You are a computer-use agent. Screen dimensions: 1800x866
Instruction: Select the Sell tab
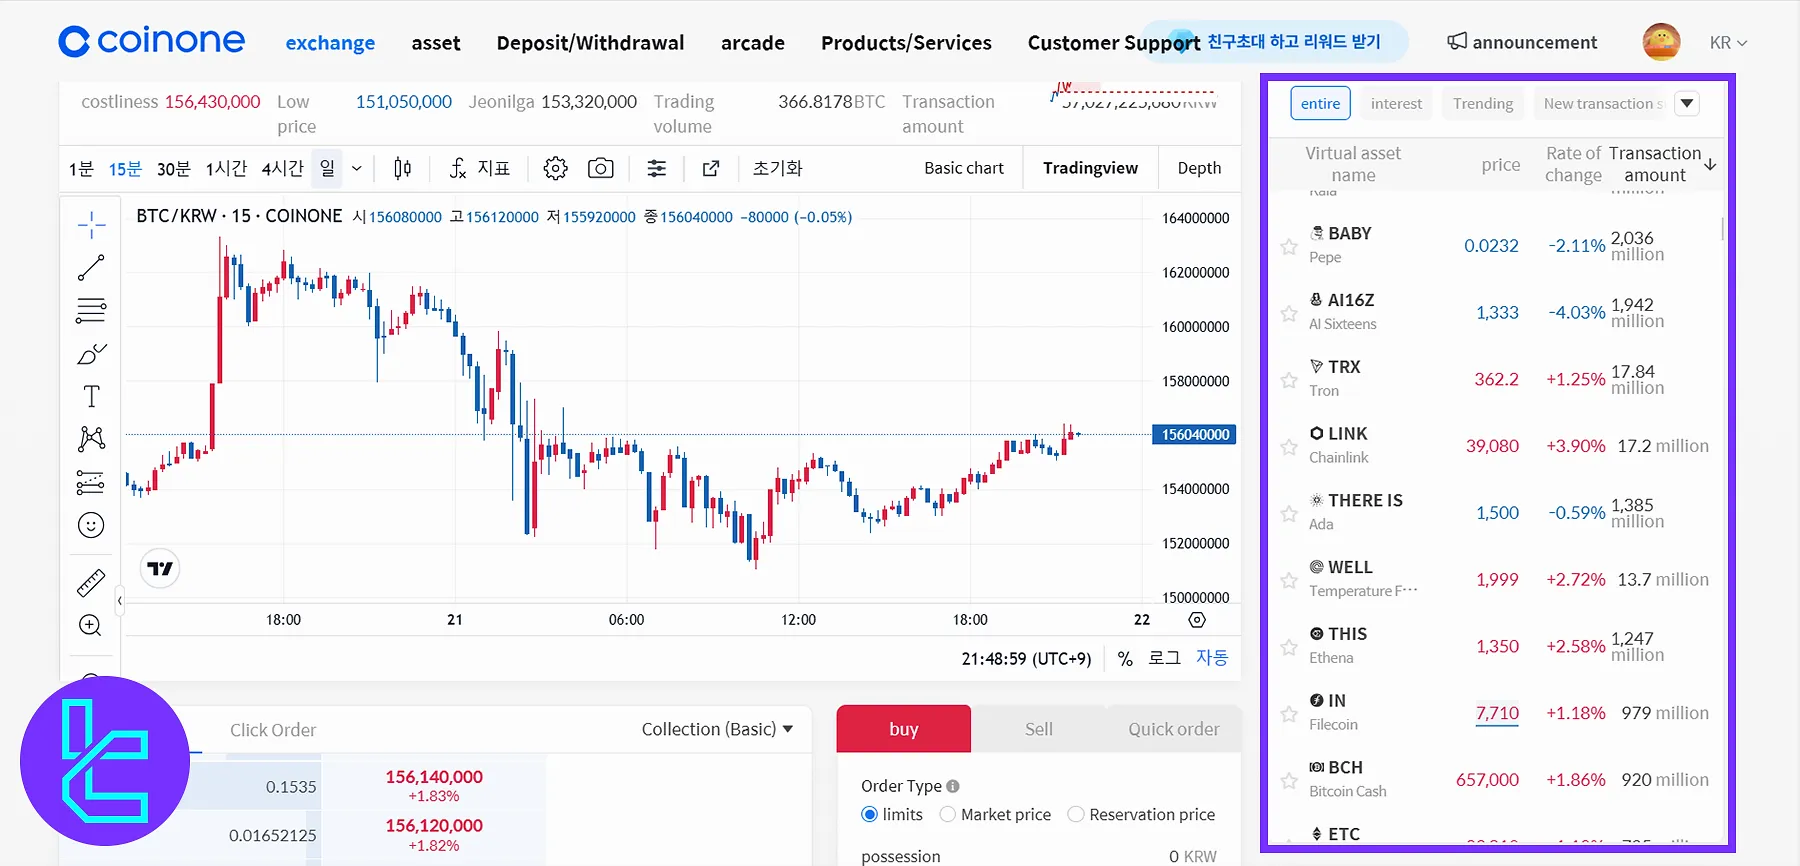pos(1039,729)
